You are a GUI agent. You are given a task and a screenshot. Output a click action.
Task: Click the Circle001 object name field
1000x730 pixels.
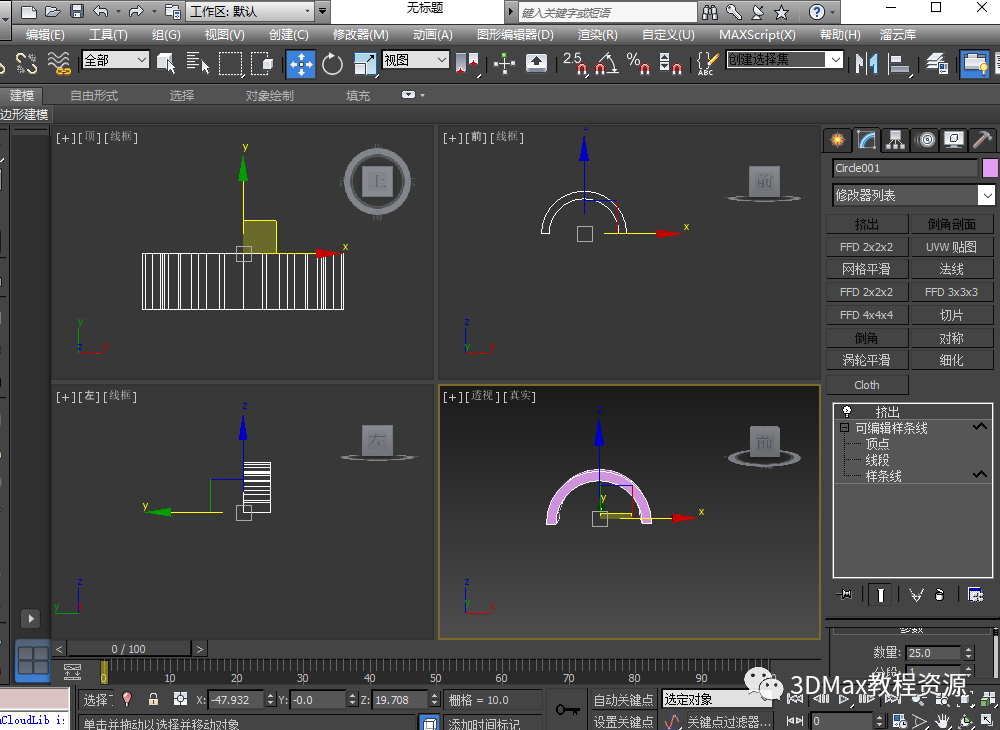[x=904, y=168]
